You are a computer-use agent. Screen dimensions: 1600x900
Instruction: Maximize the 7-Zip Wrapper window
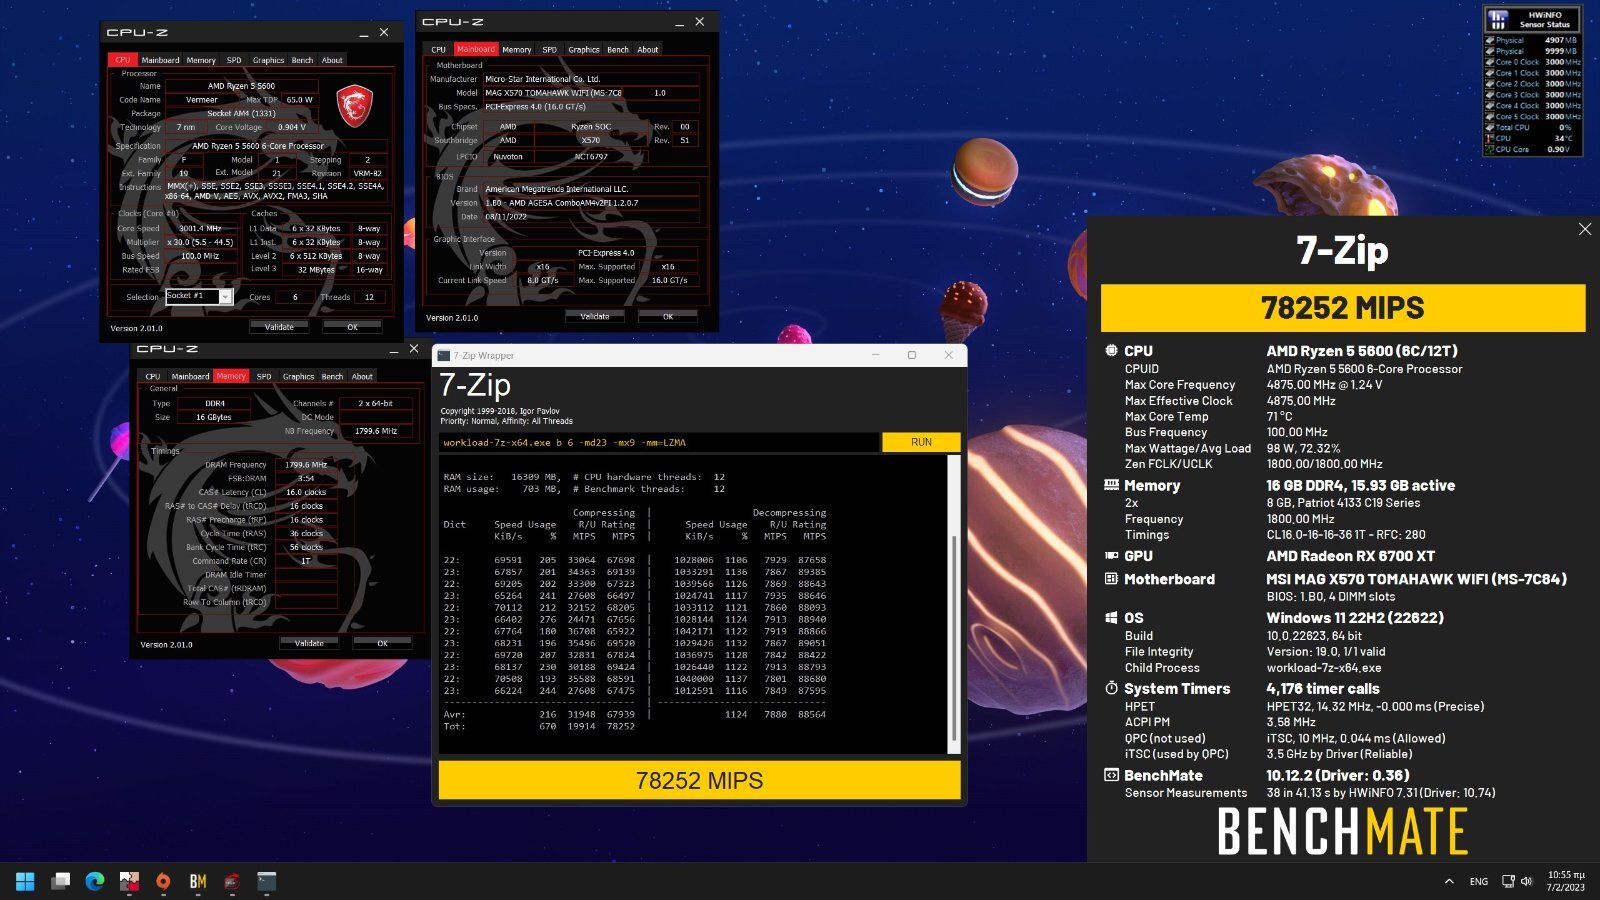click(912, 355)
